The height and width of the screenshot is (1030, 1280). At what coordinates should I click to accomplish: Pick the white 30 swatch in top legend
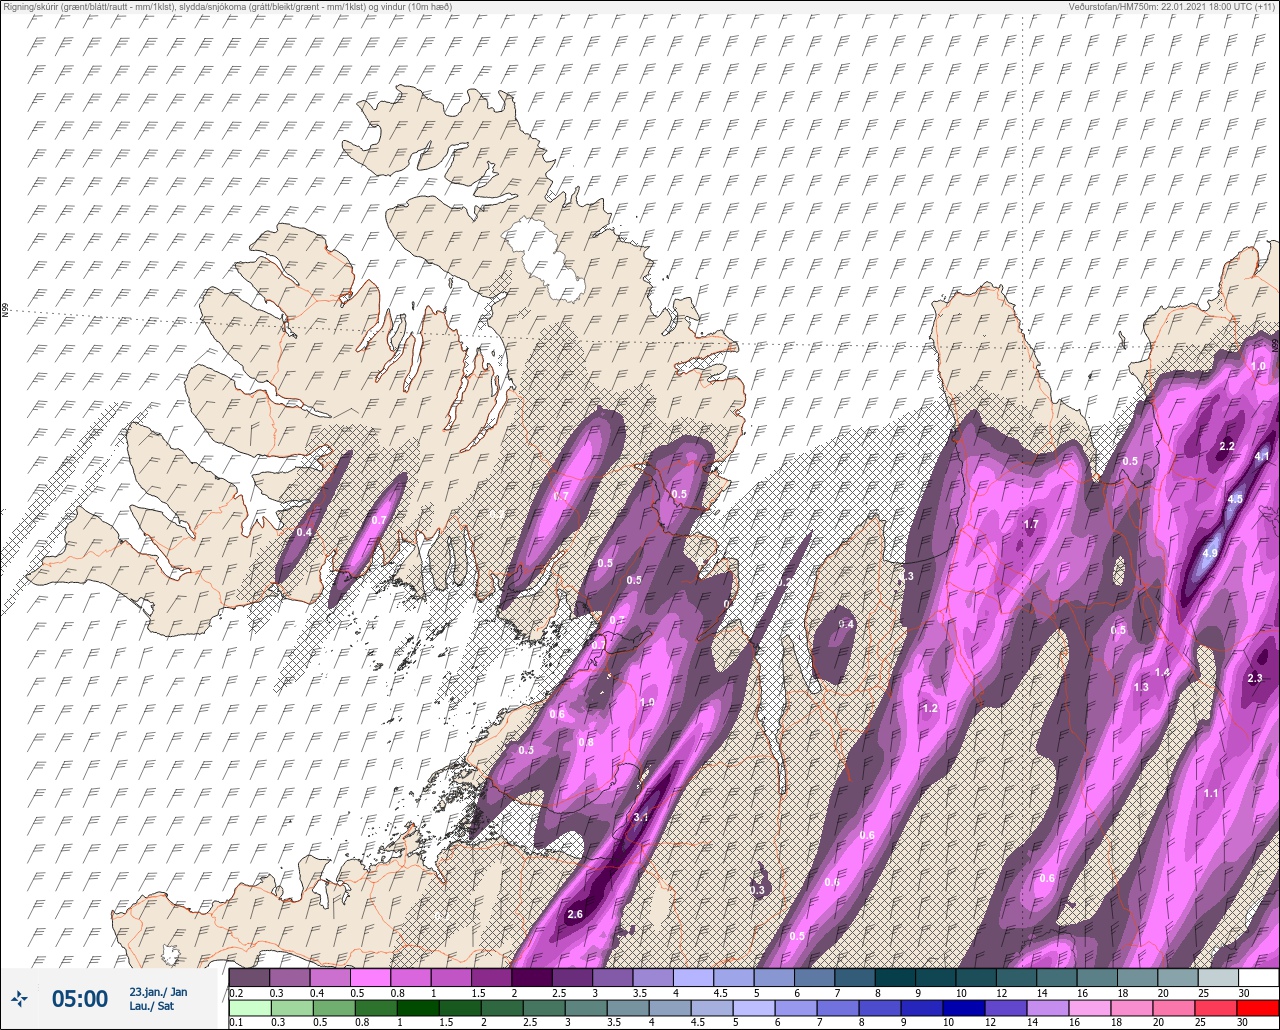[x=1258, y=977]
